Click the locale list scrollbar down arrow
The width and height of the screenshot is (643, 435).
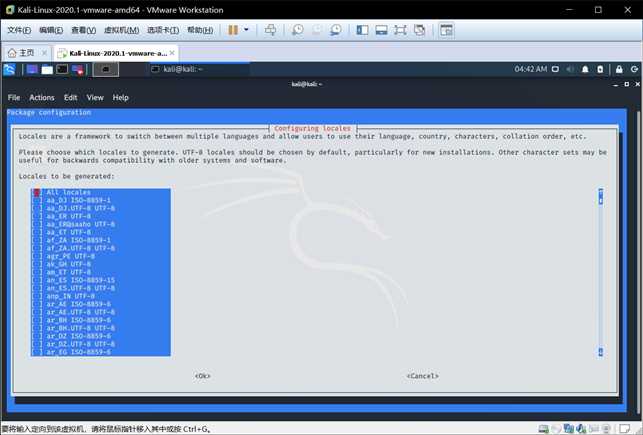pos(600,352)
